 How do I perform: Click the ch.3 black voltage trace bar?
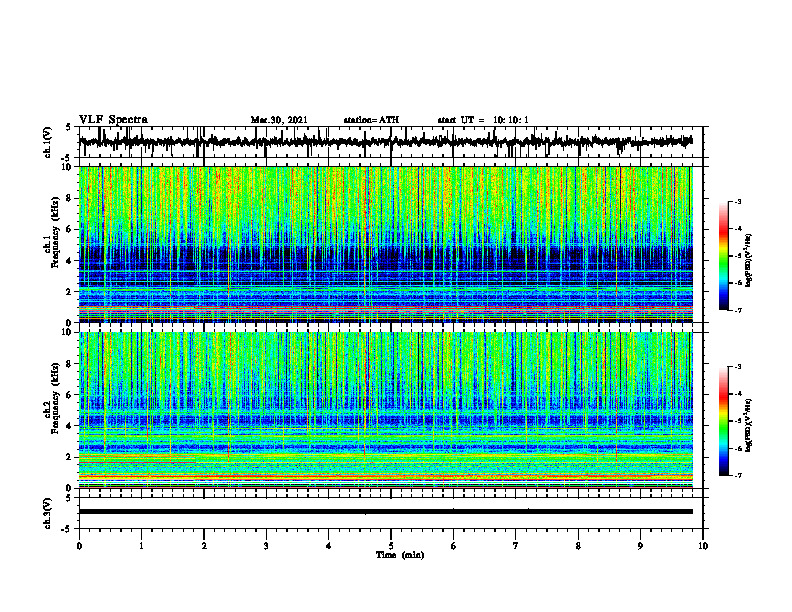385,512
